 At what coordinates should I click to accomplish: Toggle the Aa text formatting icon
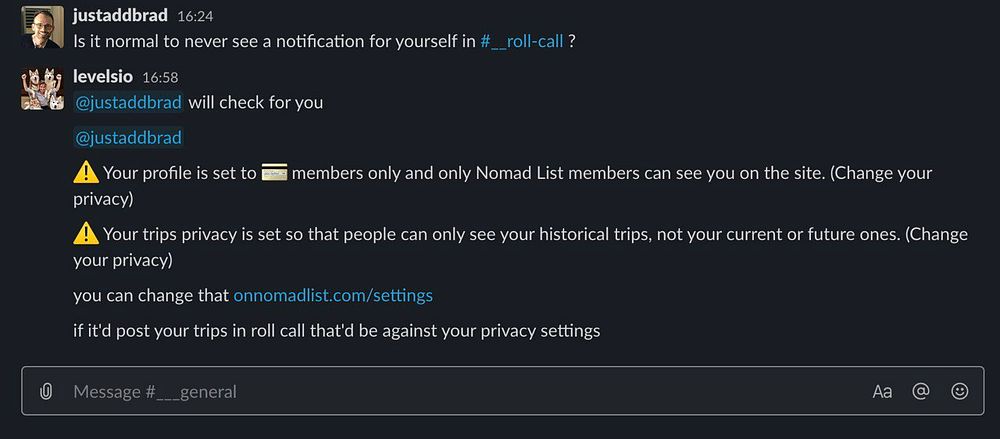(x=882, y=391)
